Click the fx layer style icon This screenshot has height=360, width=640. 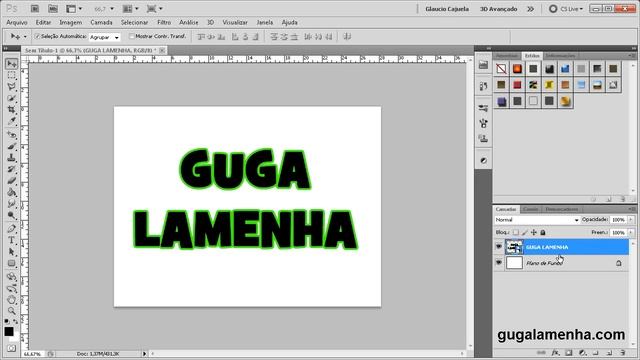pos(555,353)
